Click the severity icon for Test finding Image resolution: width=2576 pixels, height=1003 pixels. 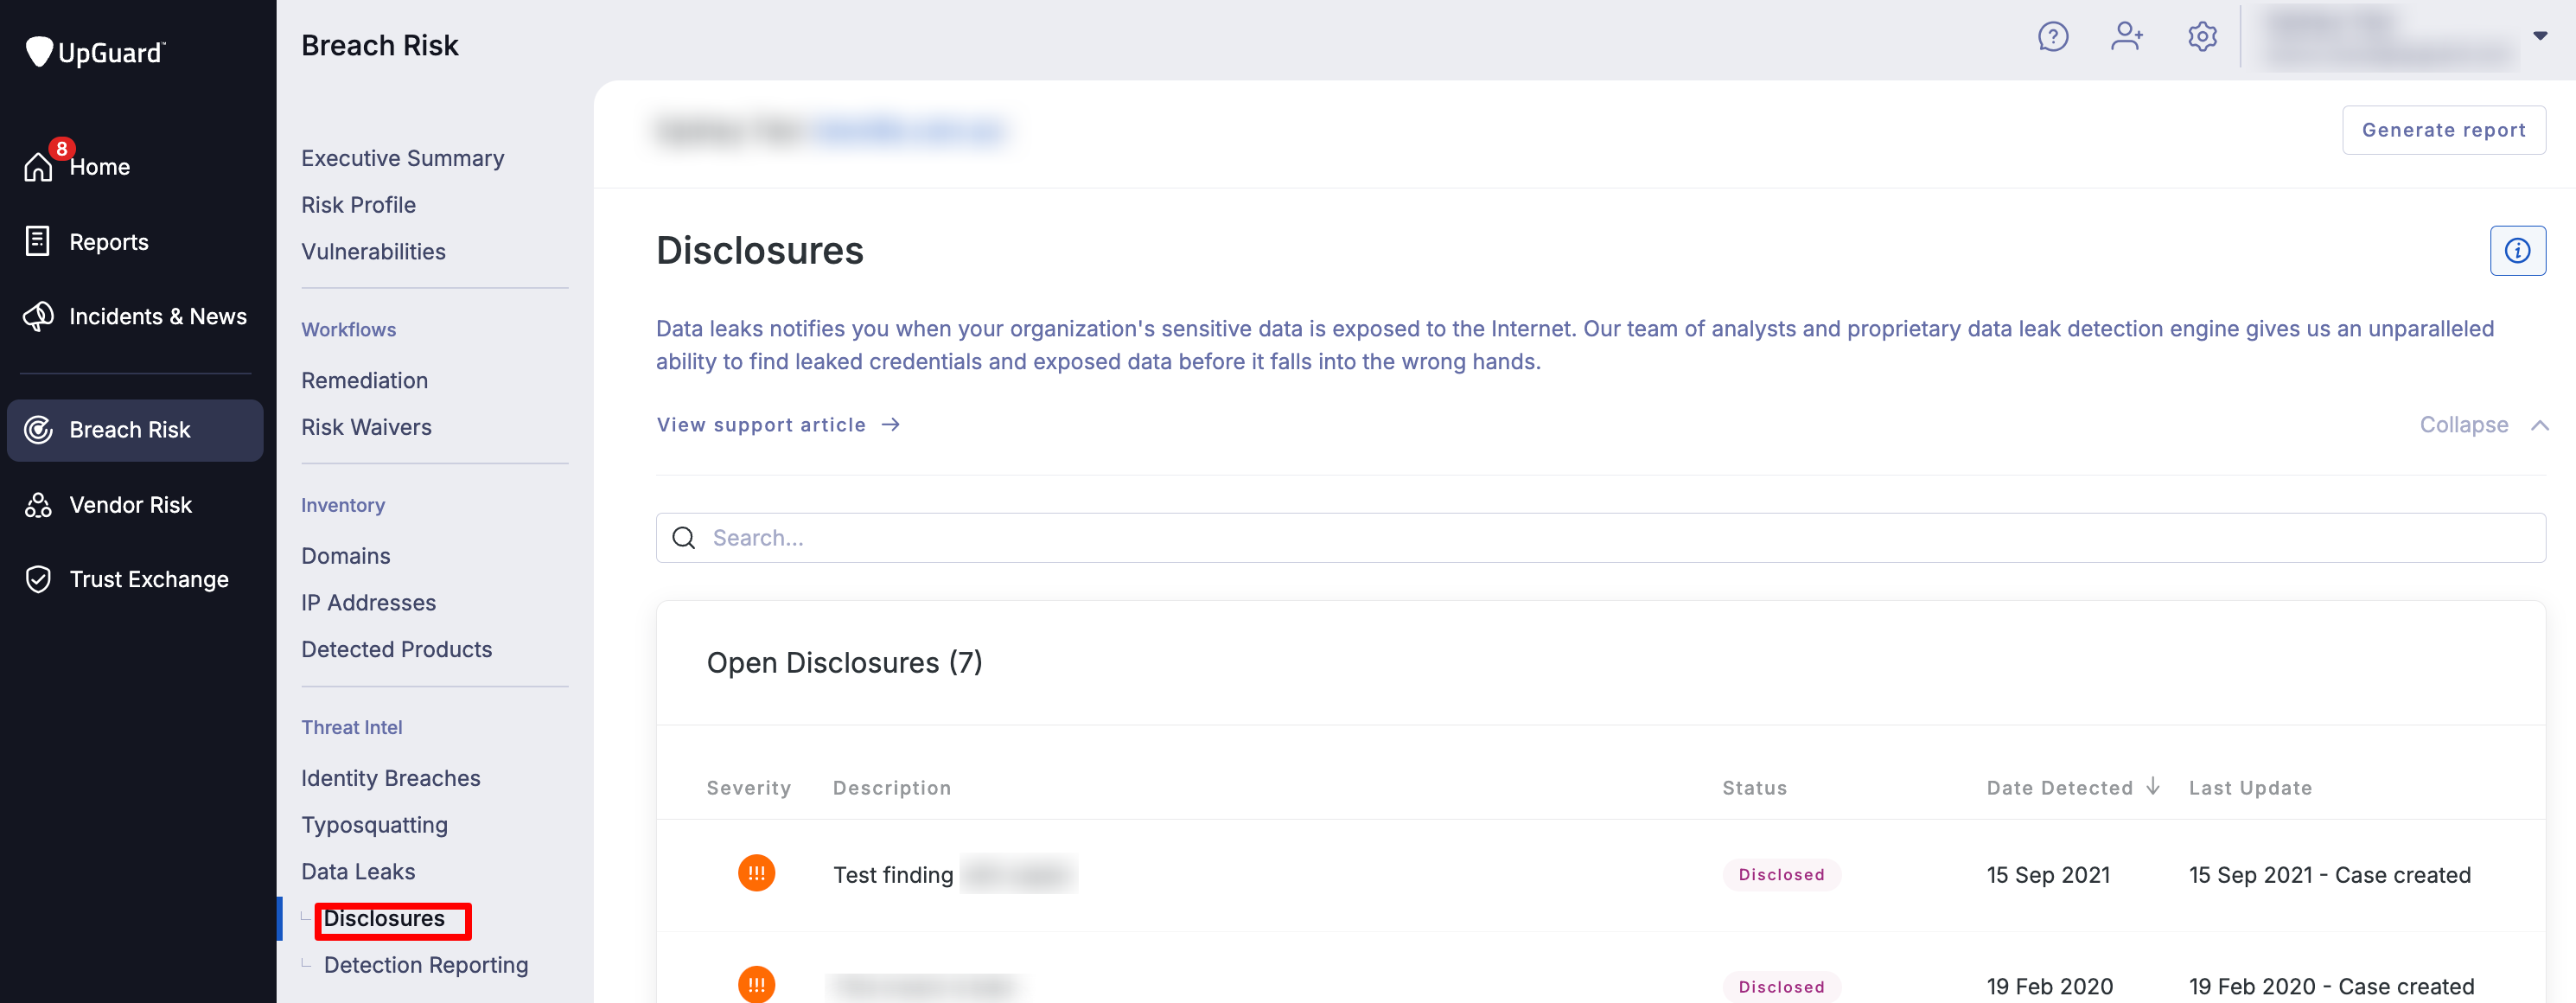[756, 873]
